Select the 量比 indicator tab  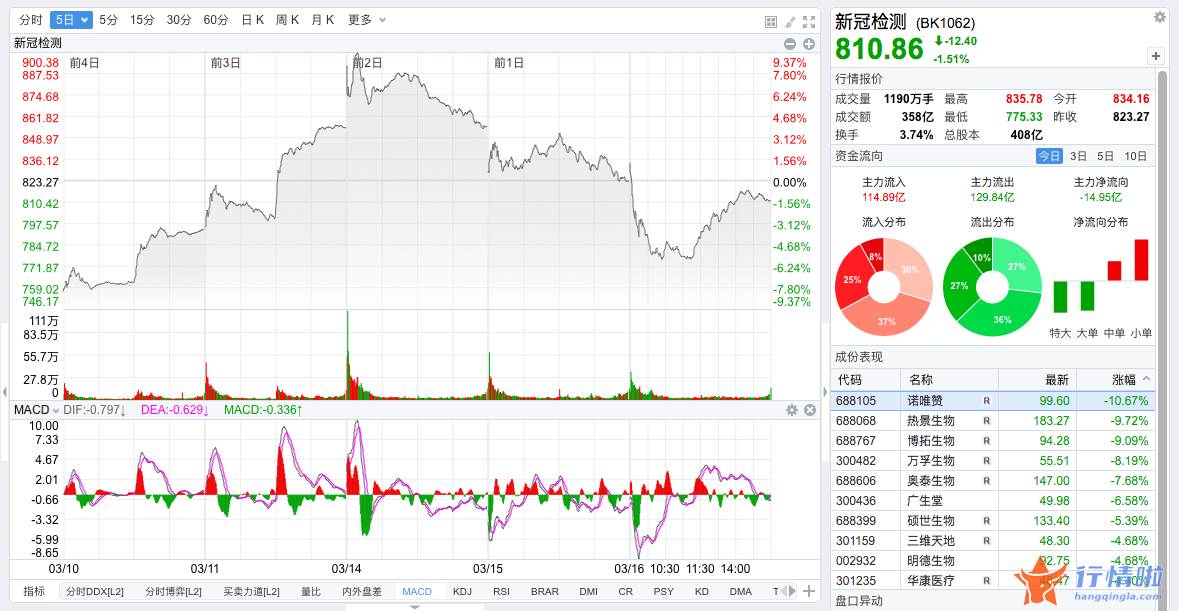pos(311,591)
